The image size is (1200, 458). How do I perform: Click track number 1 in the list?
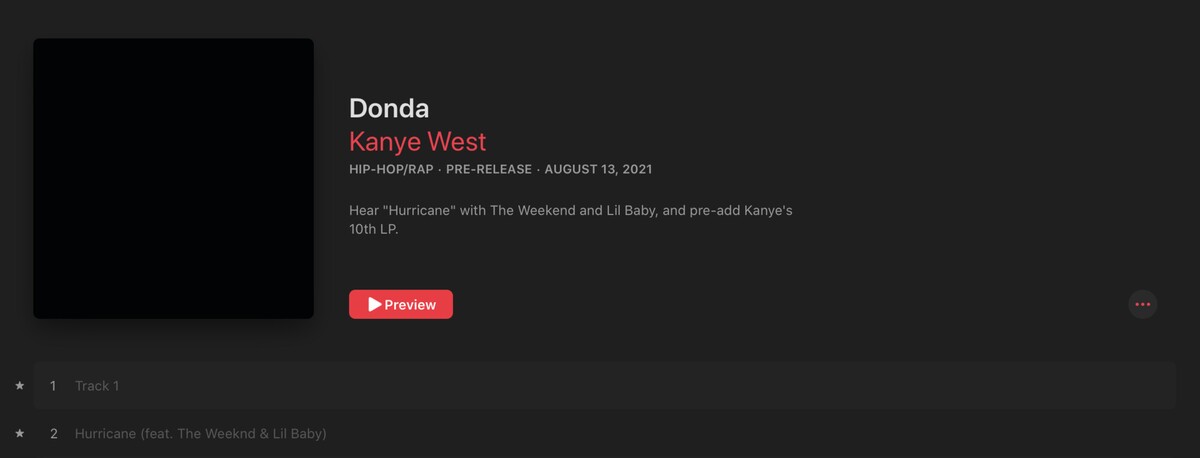pos(53,386)
